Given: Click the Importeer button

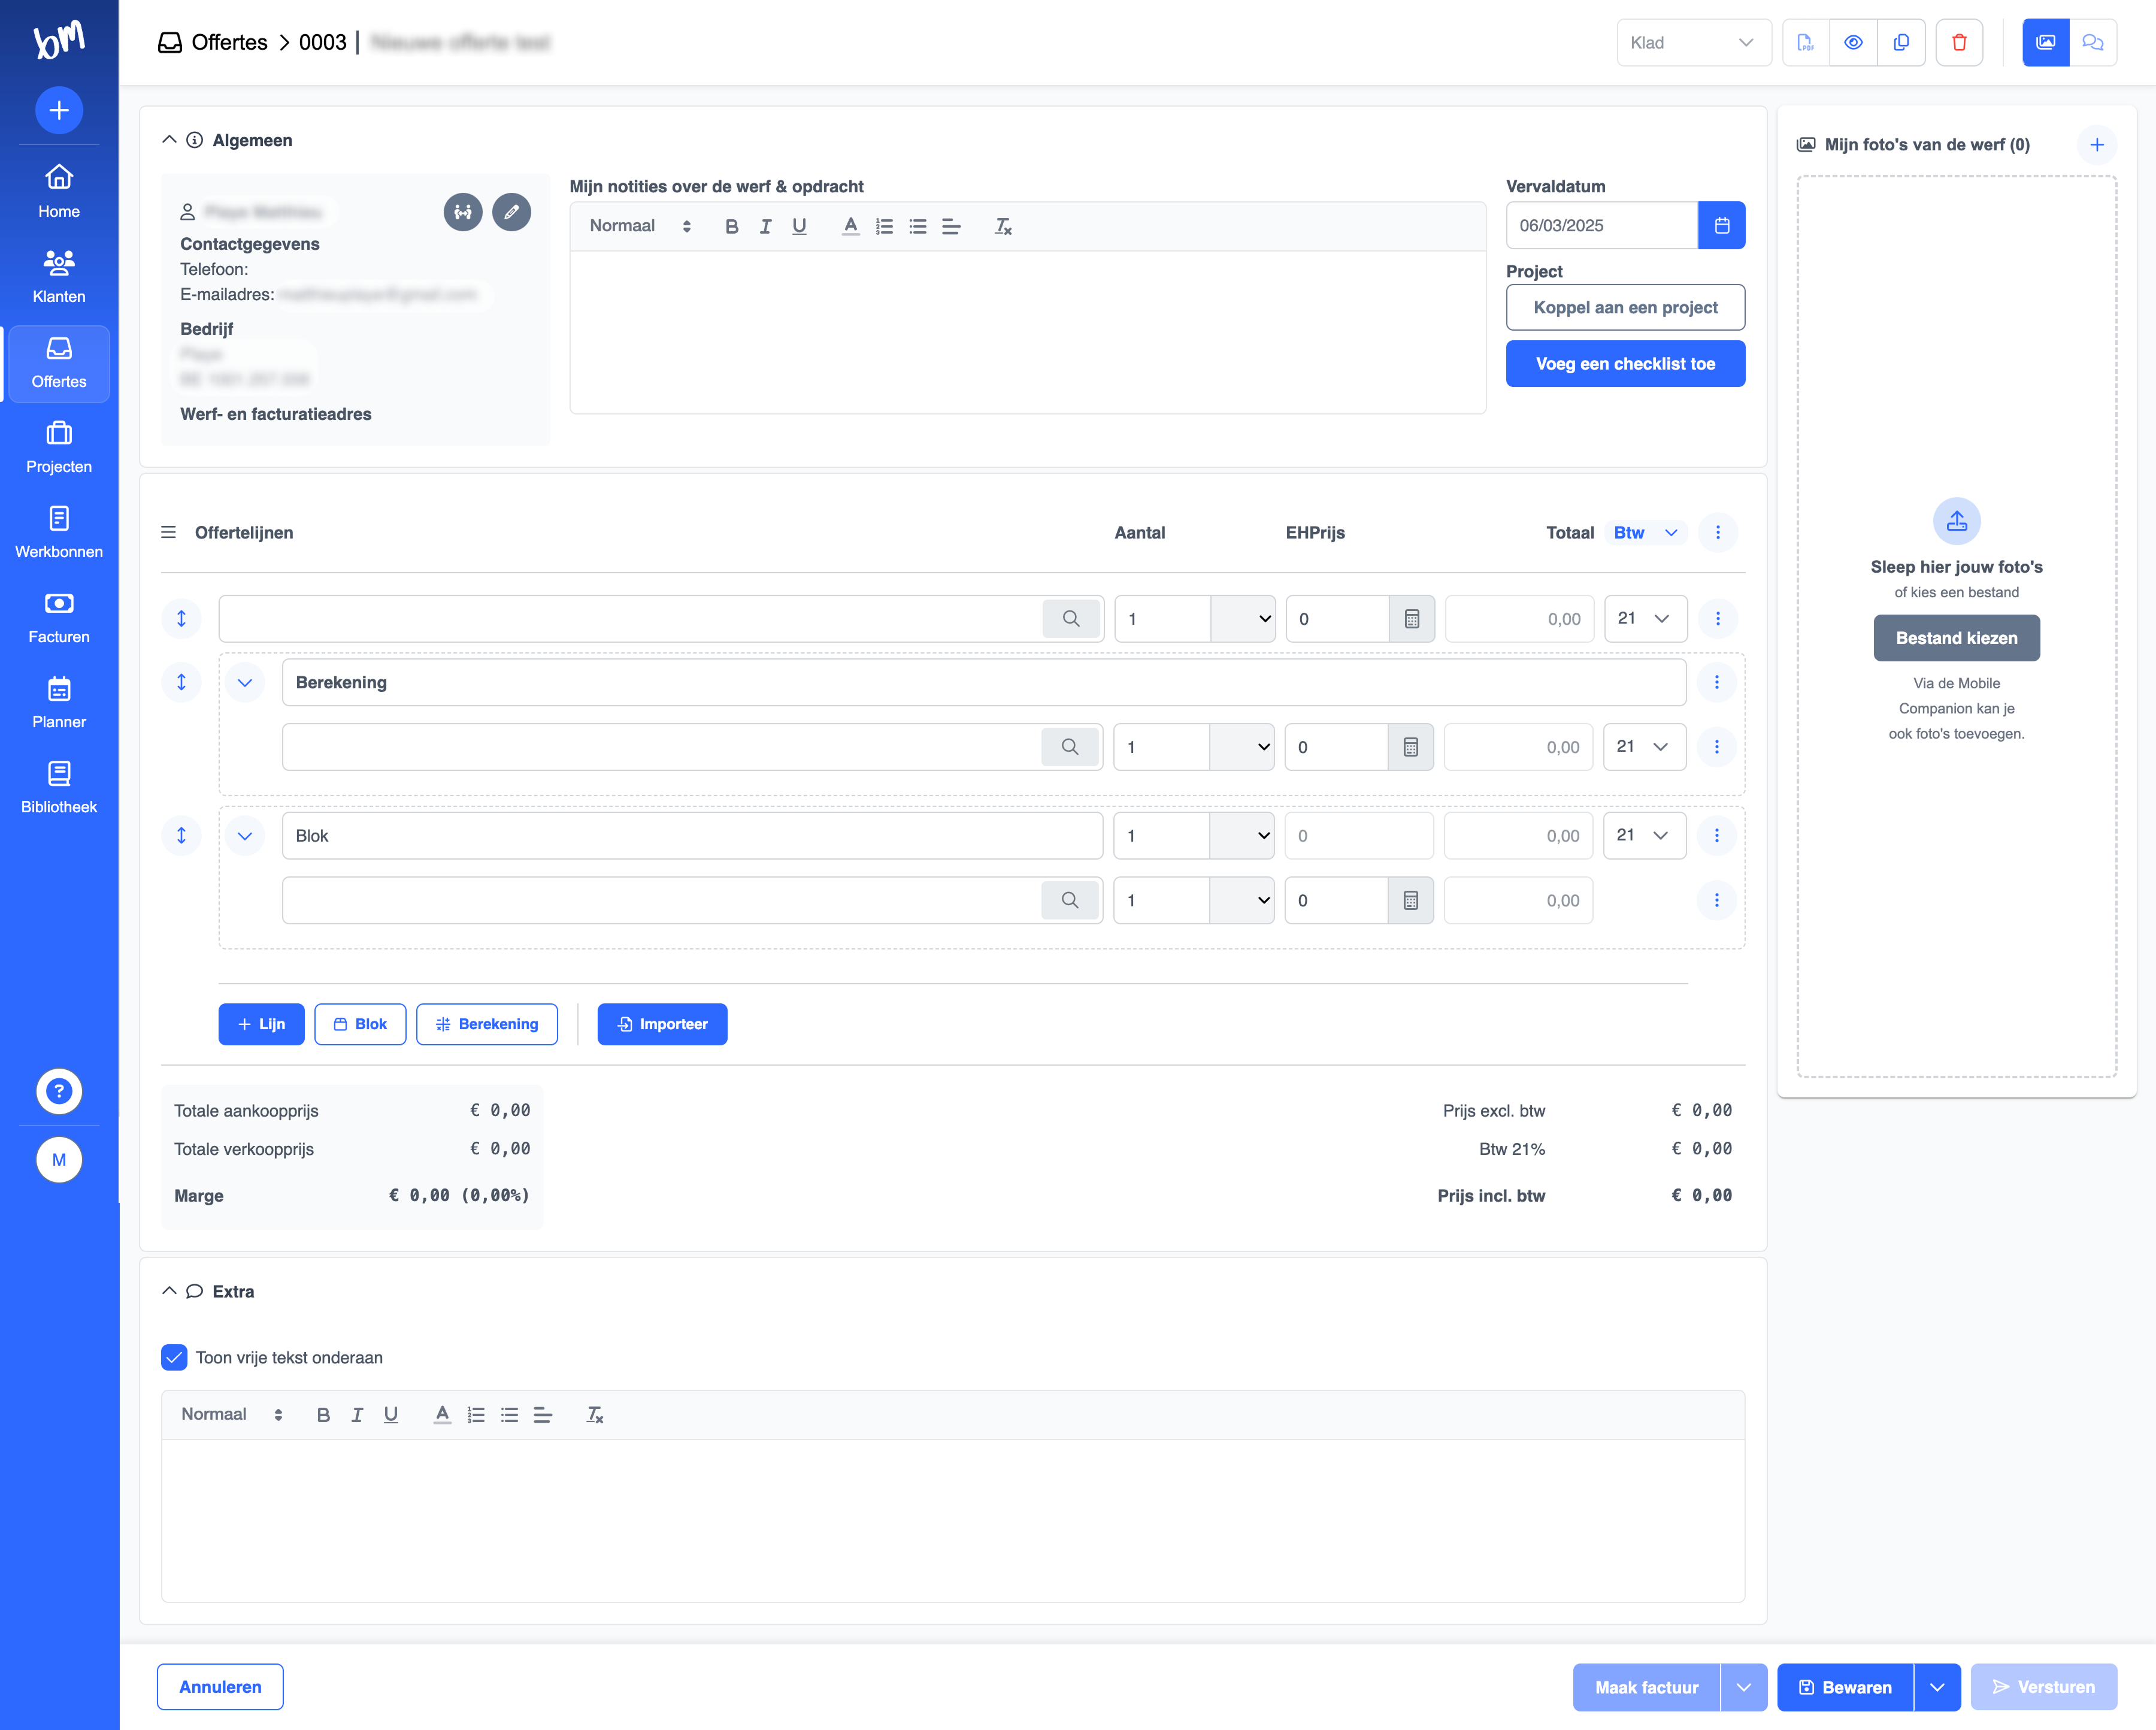Looking at the screenshot, I should 662,1024.
